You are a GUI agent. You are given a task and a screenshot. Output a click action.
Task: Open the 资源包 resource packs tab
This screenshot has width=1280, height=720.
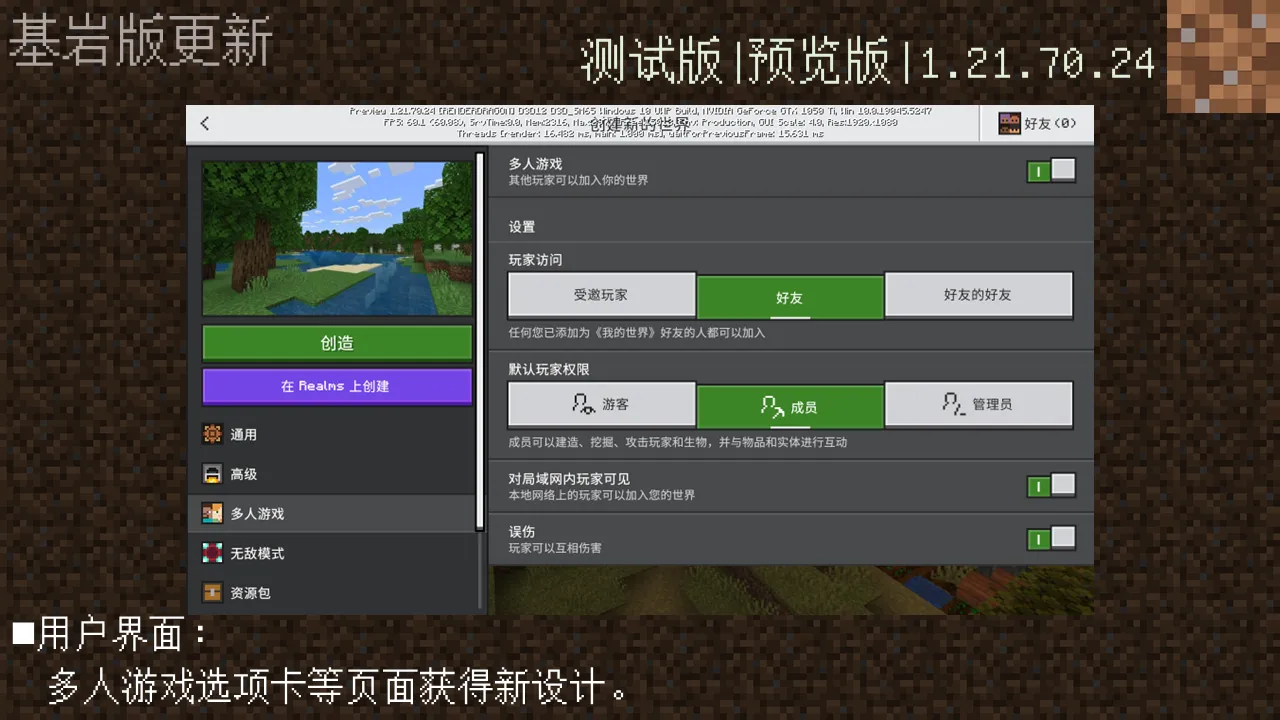pos(331,593)
